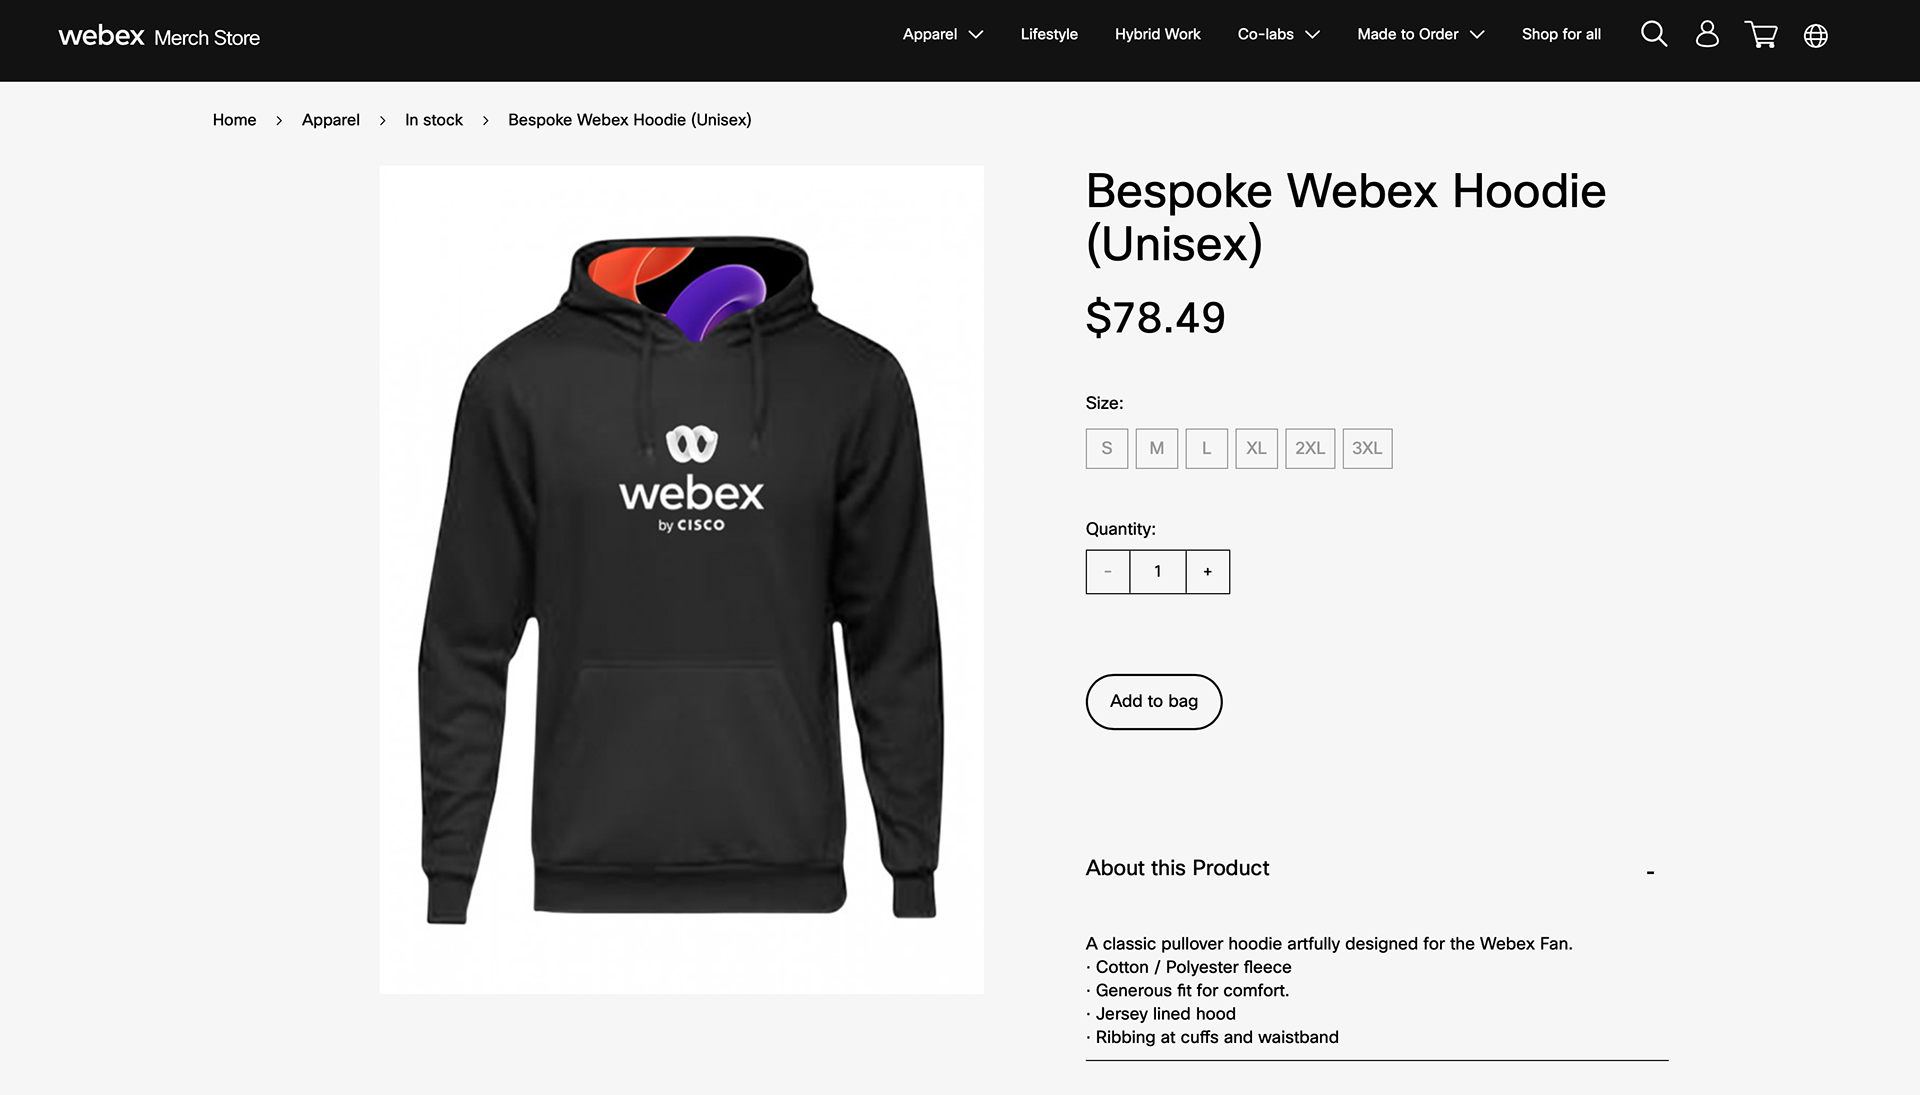This screenshot has height=1095, width=1920.
Task: Select size S
Action: [x=1107, y=449]
